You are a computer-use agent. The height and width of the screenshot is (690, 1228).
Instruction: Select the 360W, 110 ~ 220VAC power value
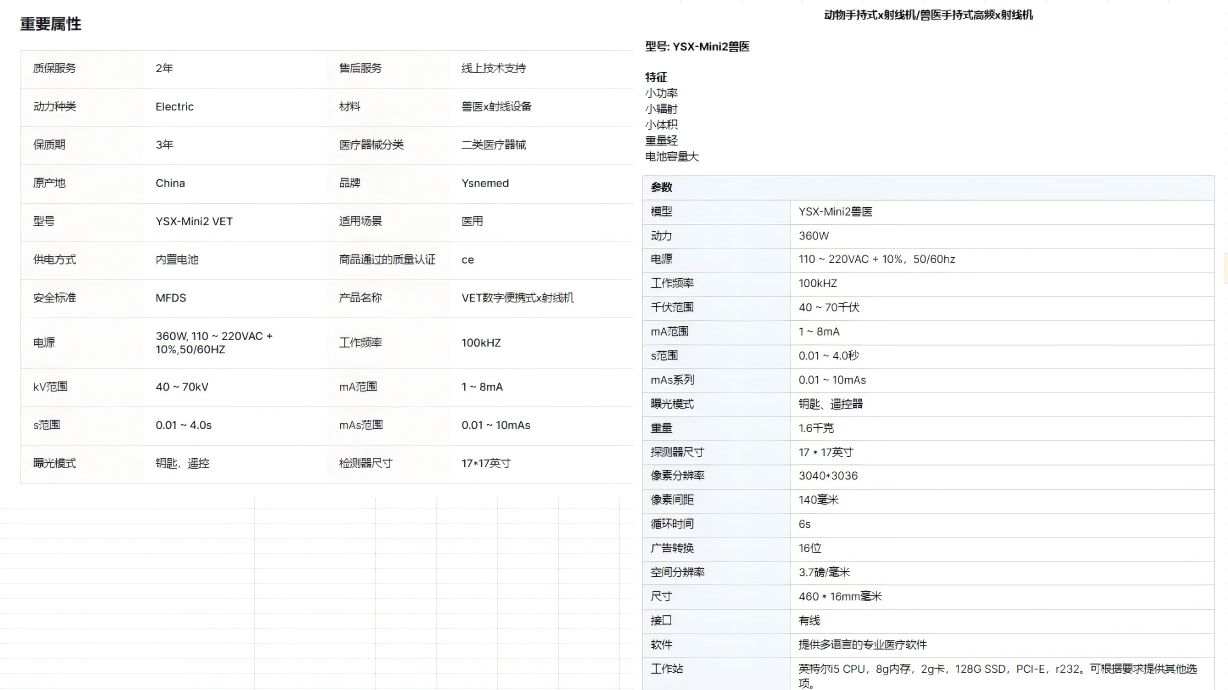214,343
